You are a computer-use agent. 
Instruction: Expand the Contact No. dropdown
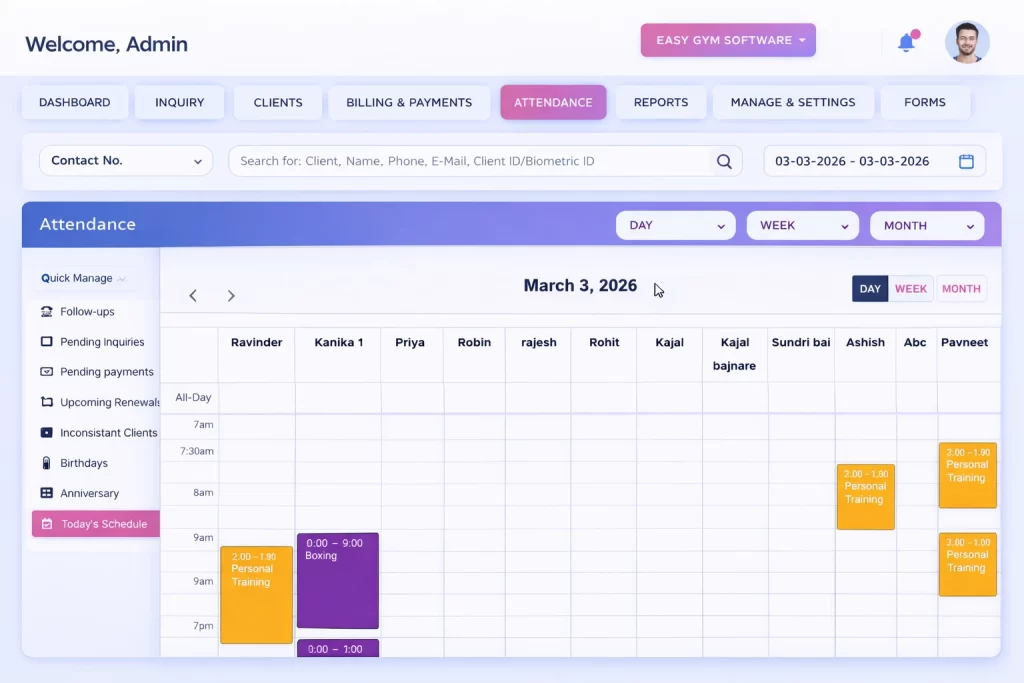(125, 161)
